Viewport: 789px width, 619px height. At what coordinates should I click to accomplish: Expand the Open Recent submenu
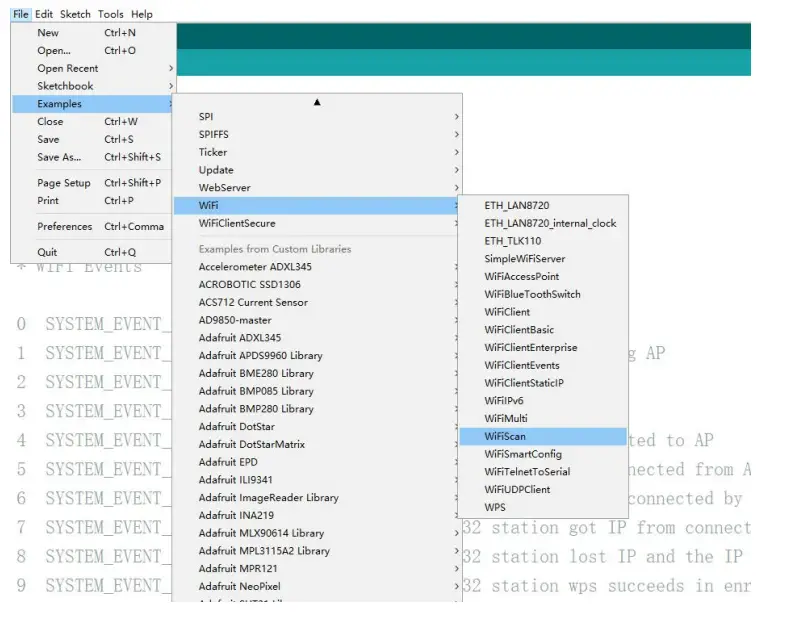[x=68, y=69]
